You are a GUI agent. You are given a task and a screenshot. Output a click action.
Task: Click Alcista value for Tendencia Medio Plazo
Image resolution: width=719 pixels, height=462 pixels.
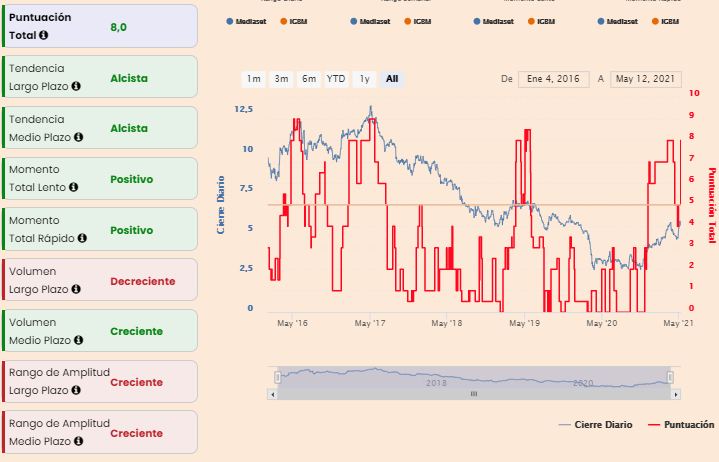[129, 128]
